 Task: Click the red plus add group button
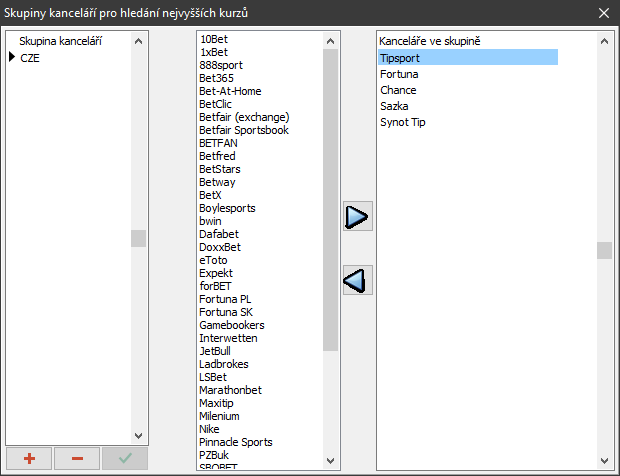pos(29,458)
